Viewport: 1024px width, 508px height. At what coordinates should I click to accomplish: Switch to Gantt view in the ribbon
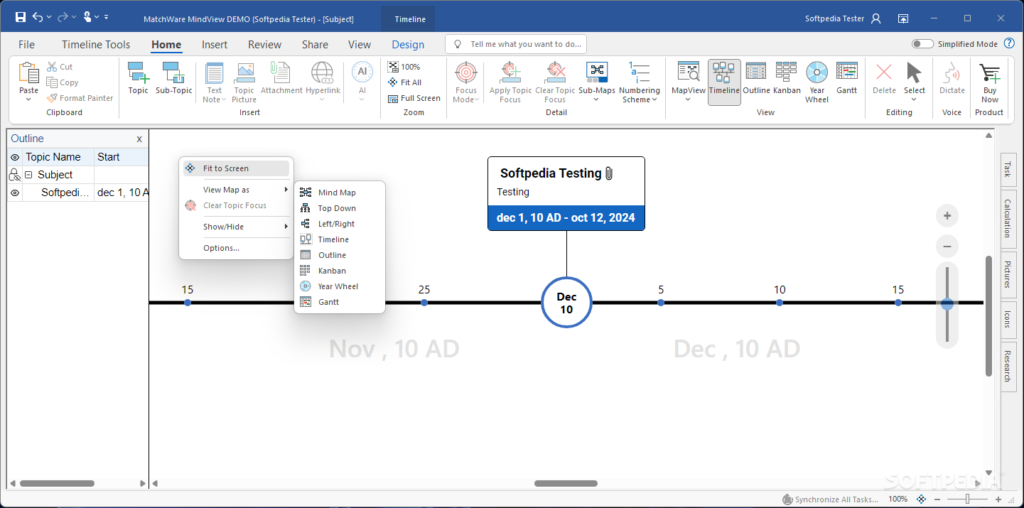click(x=846, y=78)
